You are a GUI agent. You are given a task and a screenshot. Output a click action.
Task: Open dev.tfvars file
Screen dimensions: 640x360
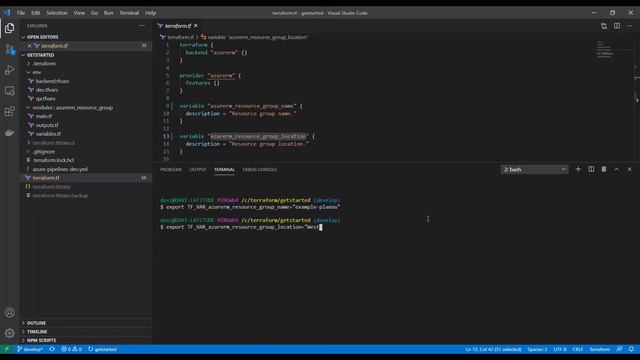pyautogui.click(x=47, y=90)
